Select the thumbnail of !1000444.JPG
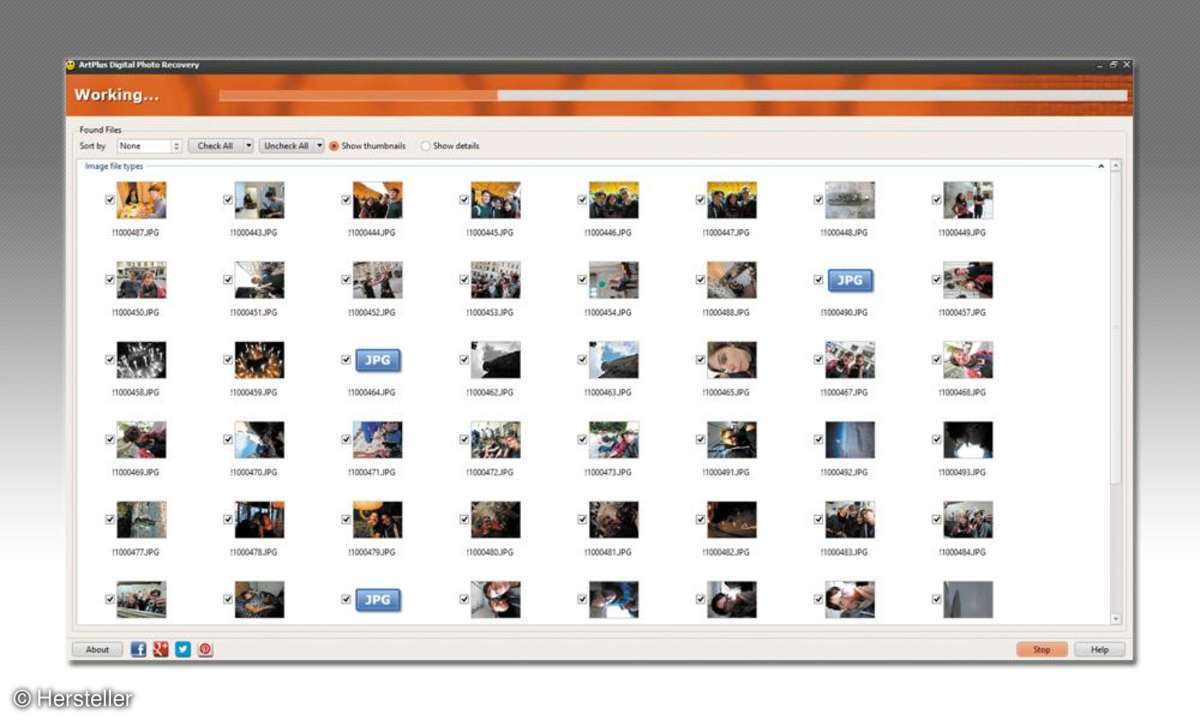This screenshot has width=1200, height=720. click(x=378, y=200)
